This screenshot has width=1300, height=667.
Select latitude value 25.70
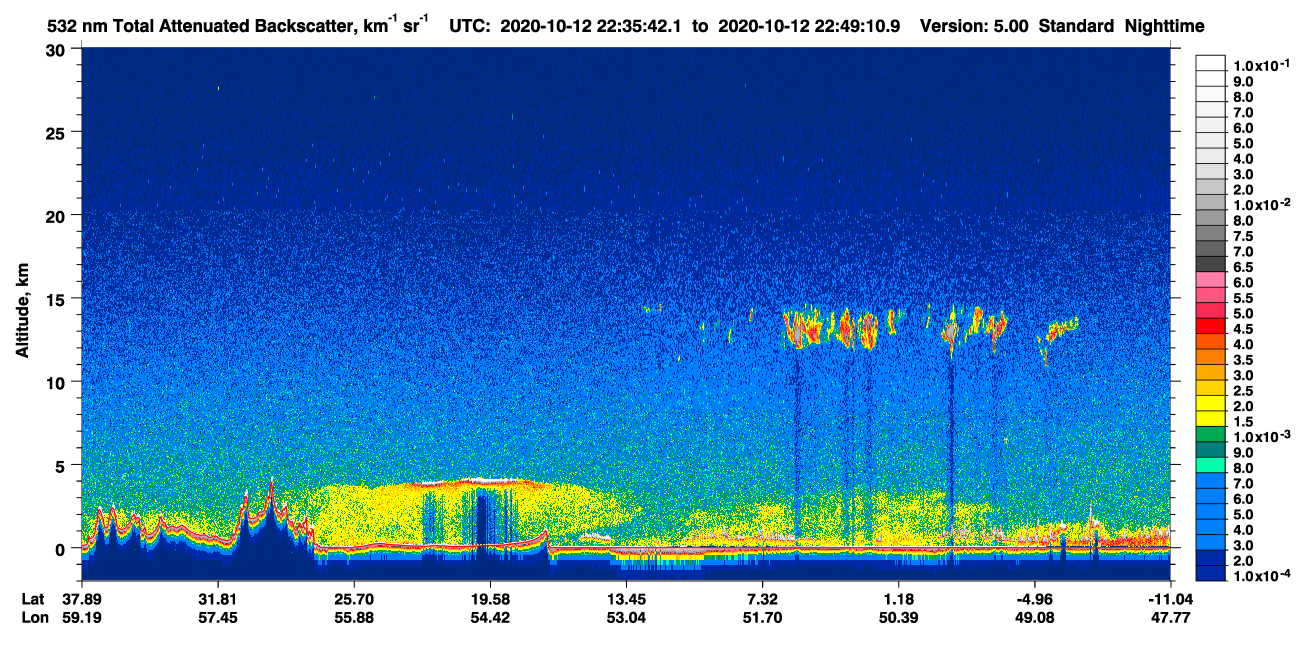tap(353, 599)
